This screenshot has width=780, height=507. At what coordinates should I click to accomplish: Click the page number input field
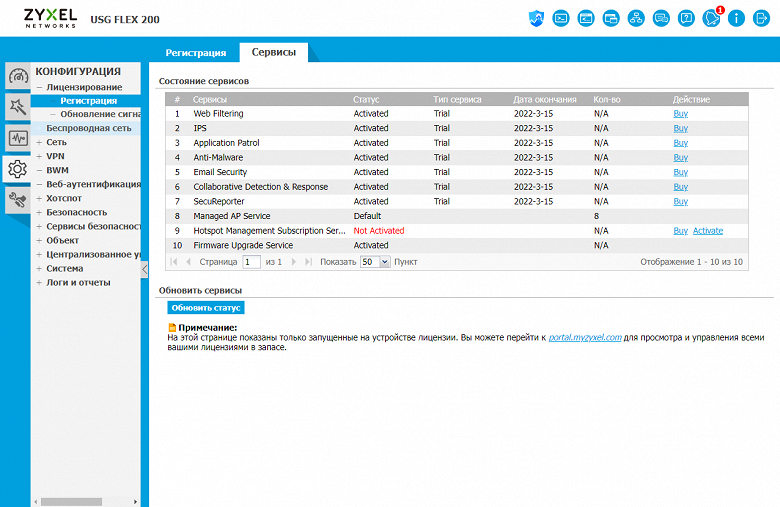coord(251,262)
